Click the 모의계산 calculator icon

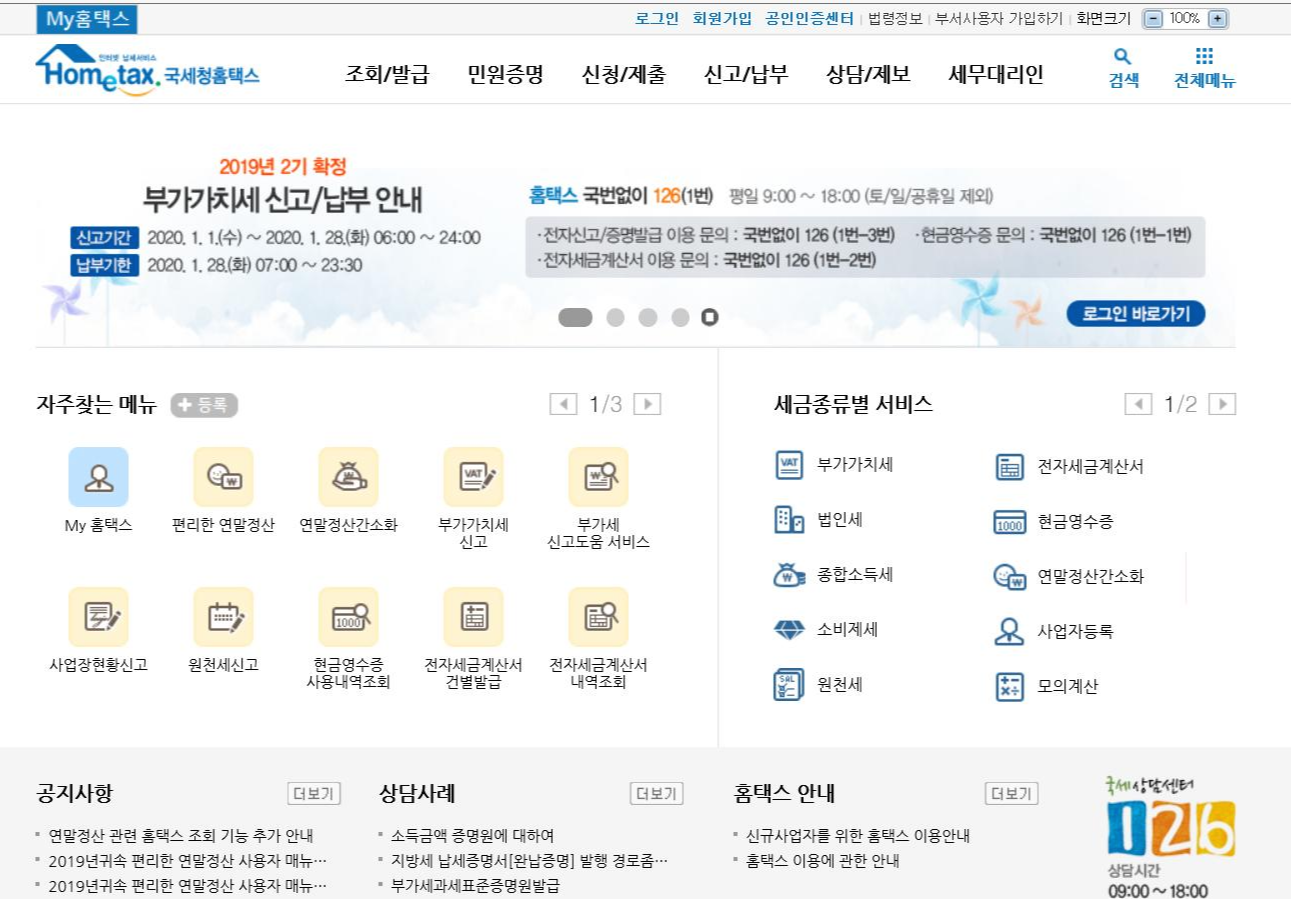click(1009, 686)
